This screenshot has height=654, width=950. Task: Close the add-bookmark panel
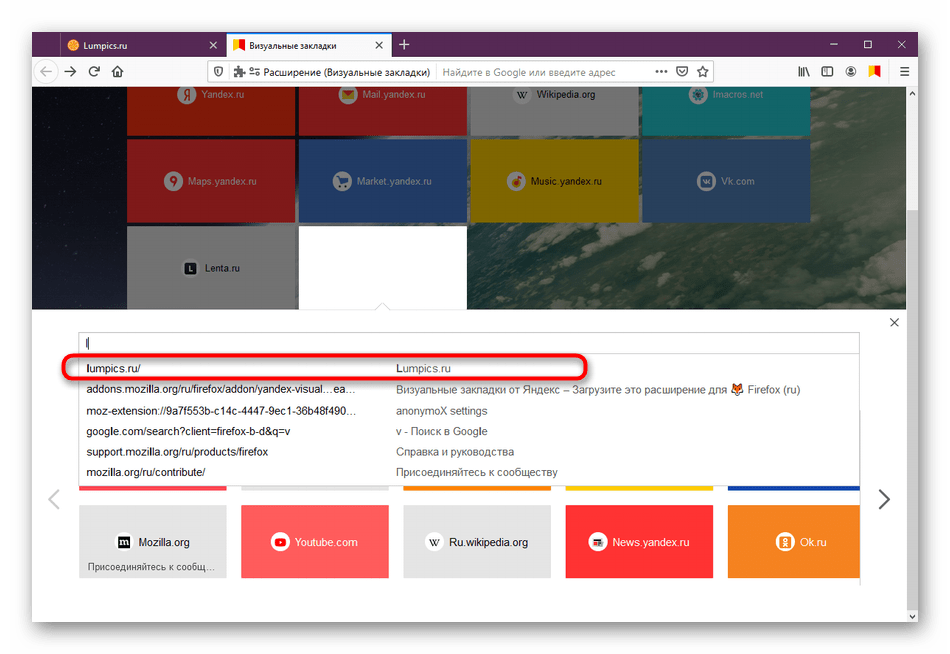(894, 322)
